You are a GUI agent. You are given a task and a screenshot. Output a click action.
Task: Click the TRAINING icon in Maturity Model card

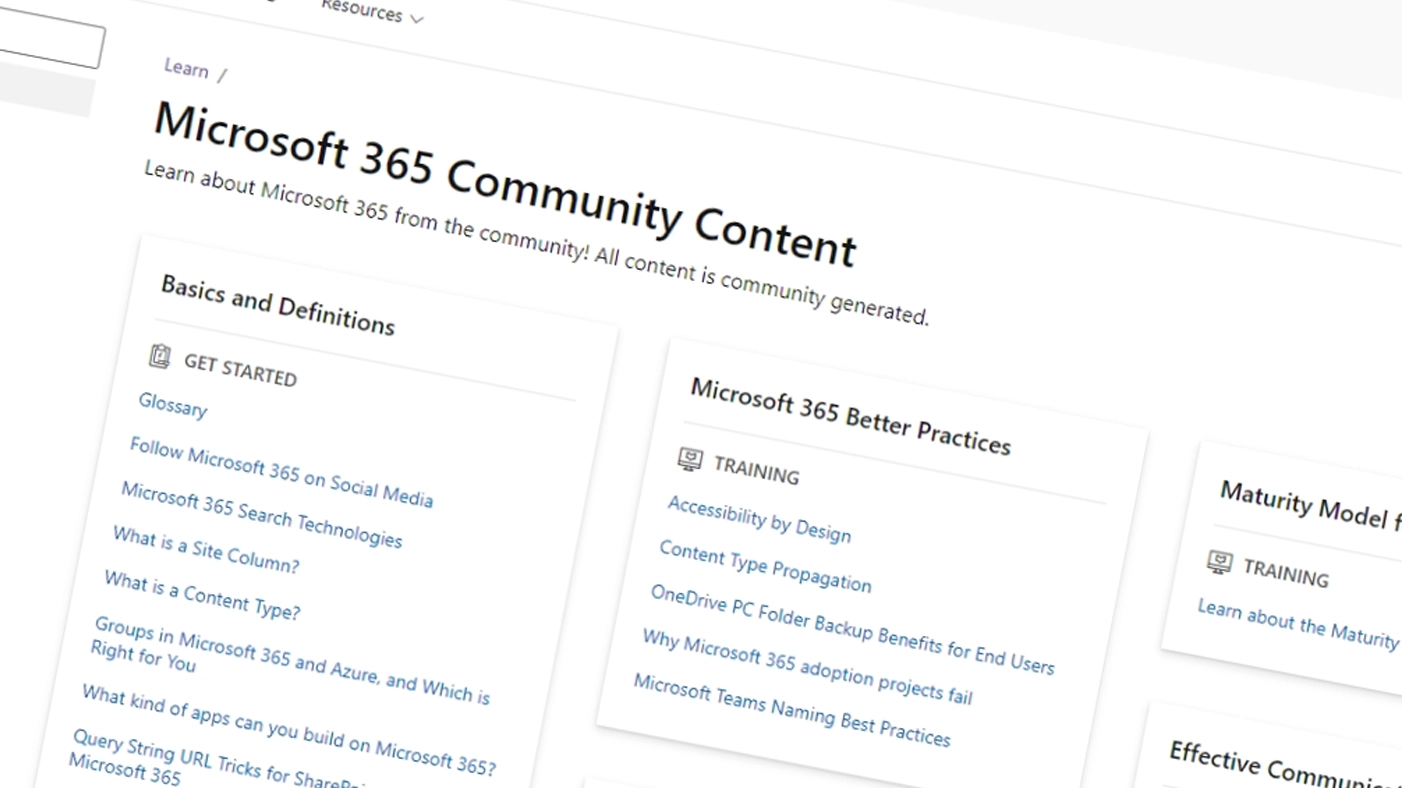point(1218,563)
